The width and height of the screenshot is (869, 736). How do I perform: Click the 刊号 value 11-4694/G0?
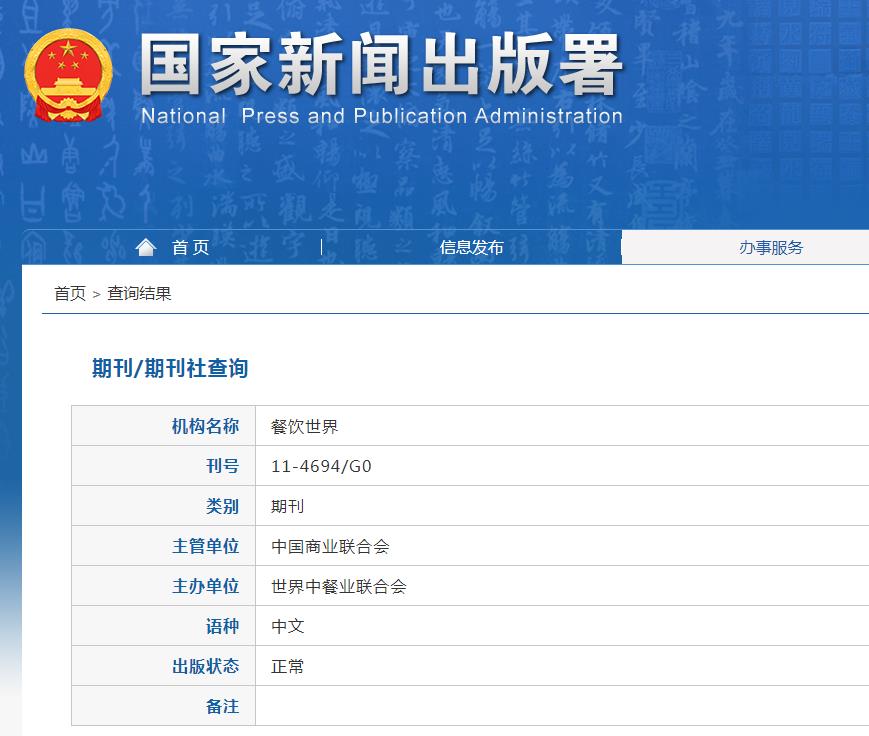321,467
